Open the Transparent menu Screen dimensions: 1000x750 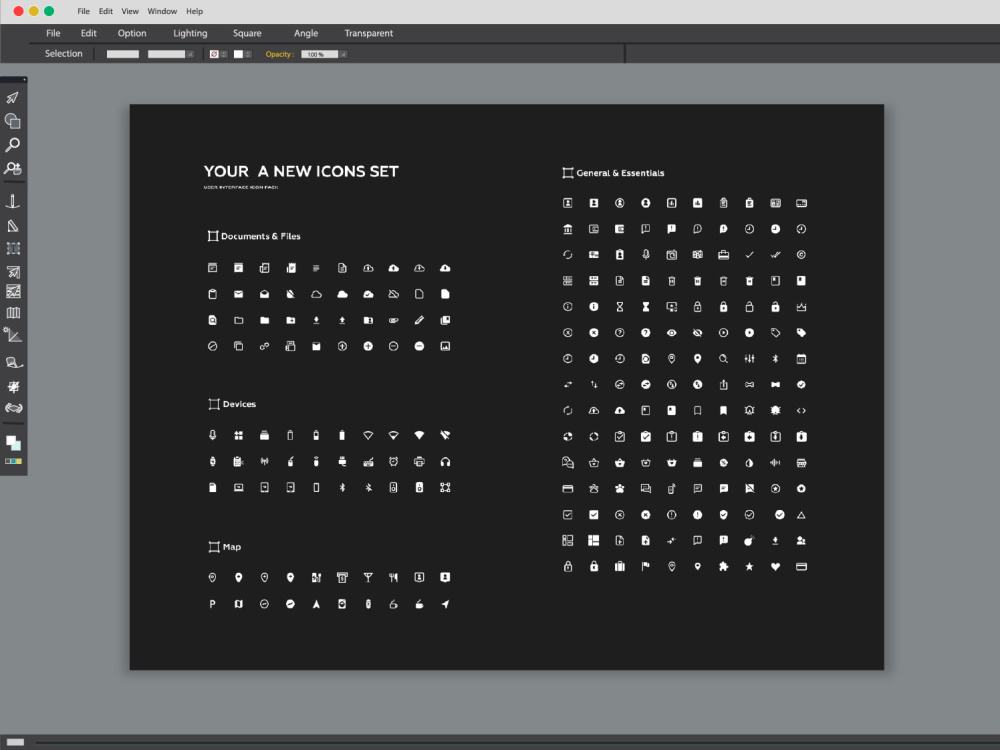(x=369, y=33)
